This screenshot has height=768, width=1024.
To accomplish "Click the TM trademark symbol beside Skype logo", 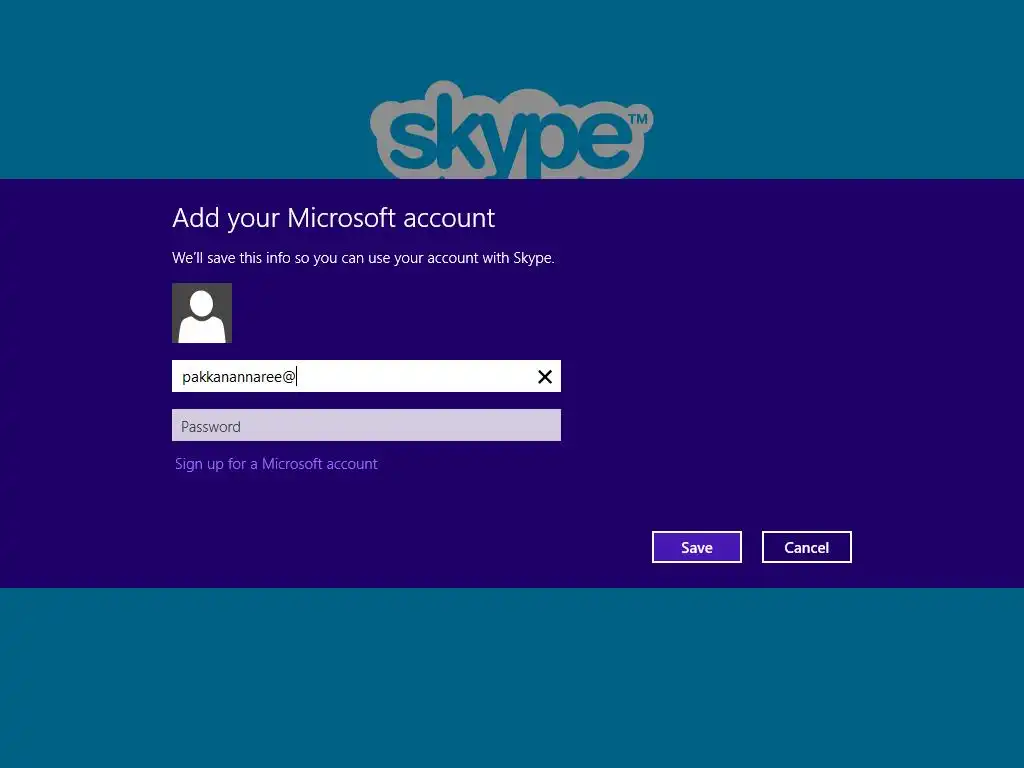I will pos(637,119).
